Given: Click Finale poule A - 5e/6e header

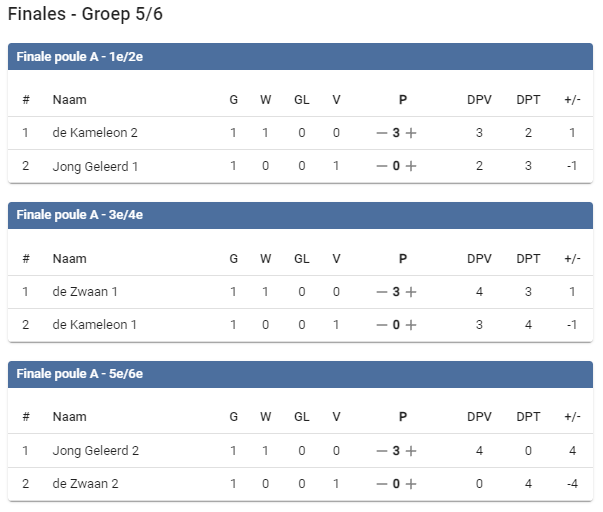Looking at the screenshot, I should pos(300,374).
